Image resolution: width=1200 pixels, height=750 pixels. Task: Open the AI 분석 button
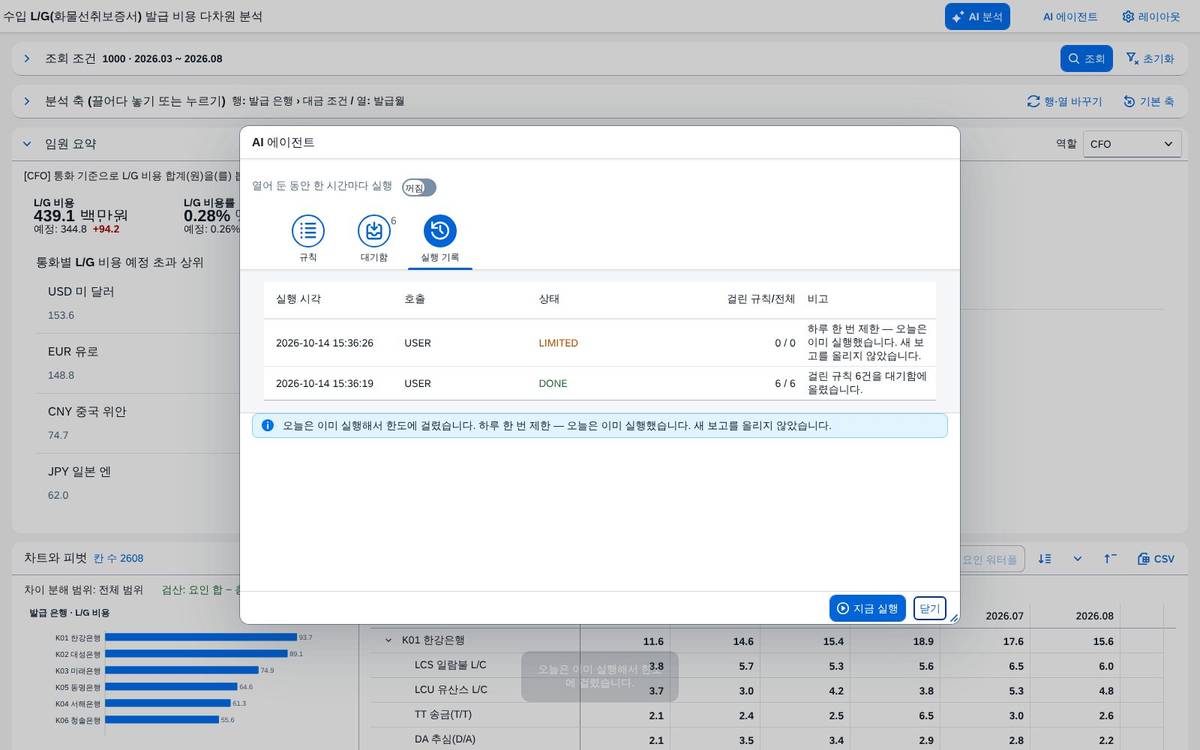click(977, 17)
